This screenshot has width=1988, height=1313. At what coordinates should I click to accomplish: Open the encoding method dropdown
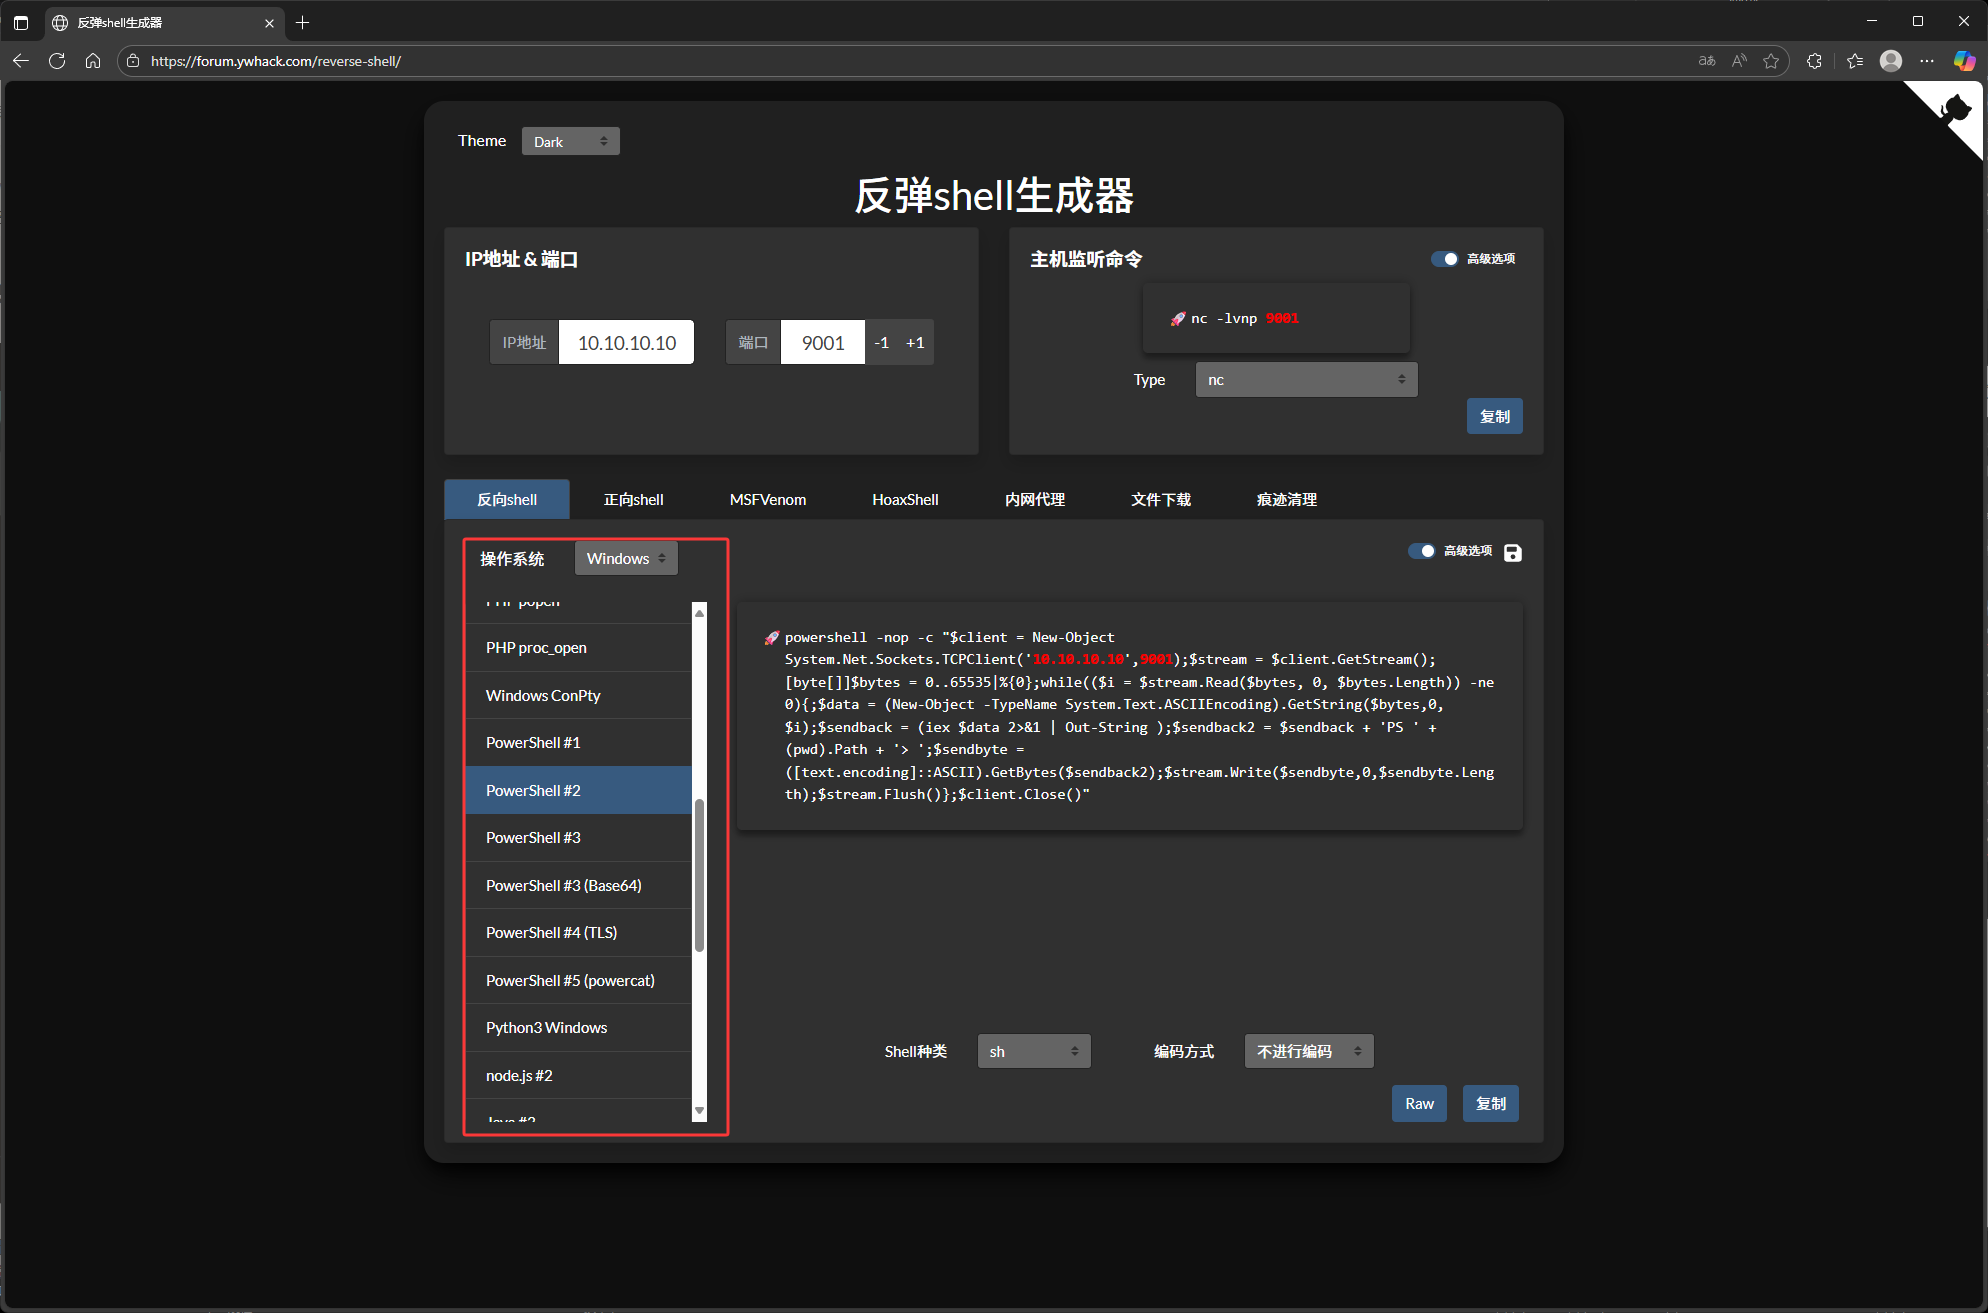coord(1308,1051)
